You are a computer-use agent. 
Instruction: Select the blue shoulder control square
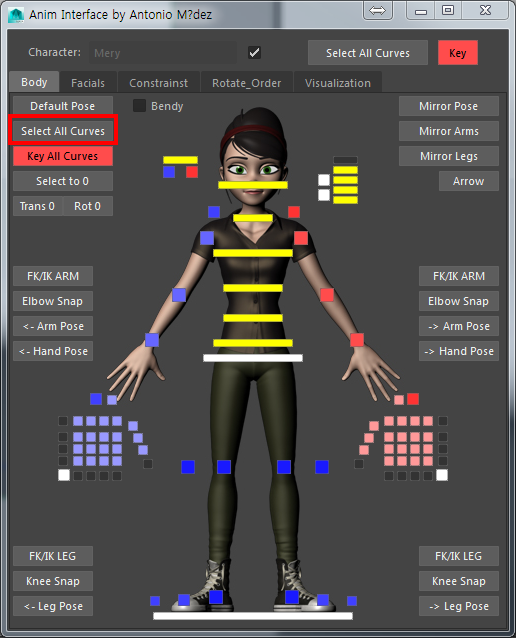click(207, 238)
